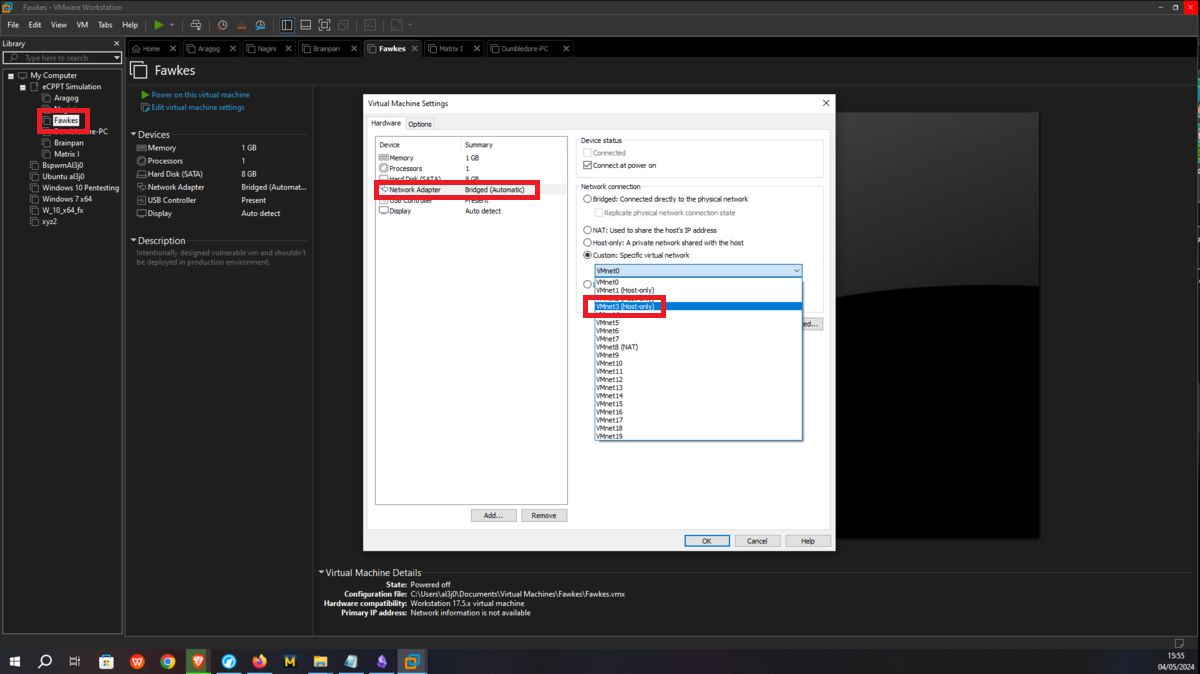Select Brainpan in the Library tree
The image size is (1200, 674).
tap(68, 143)
